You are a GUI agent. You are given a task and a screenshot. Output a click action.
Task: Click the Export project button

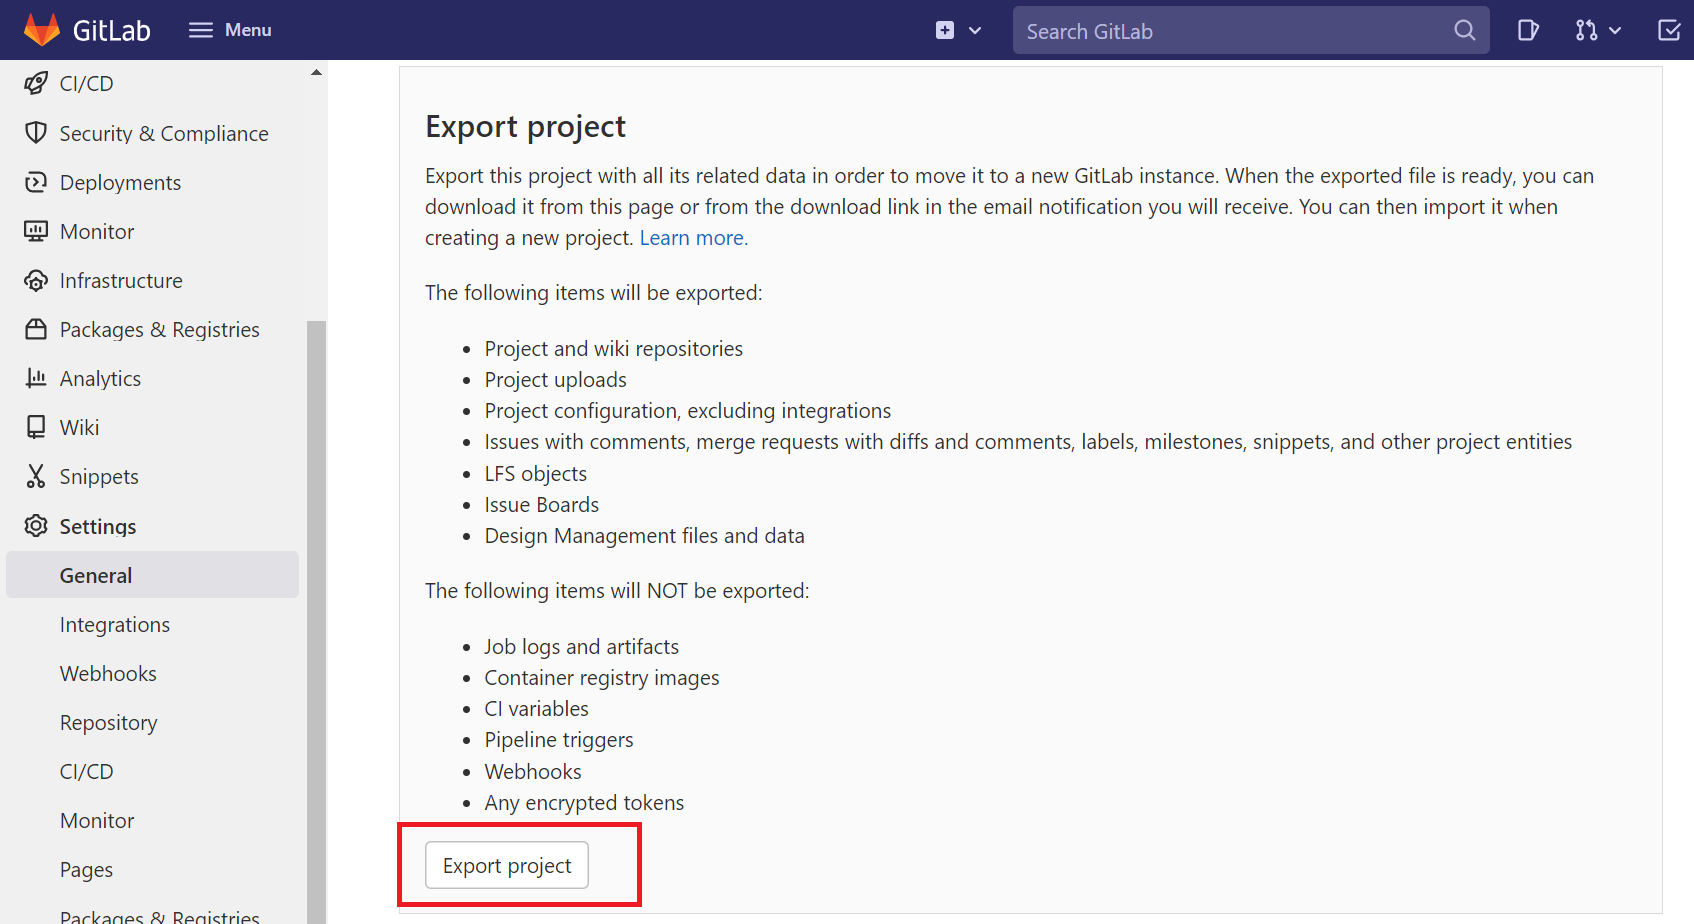507,865
